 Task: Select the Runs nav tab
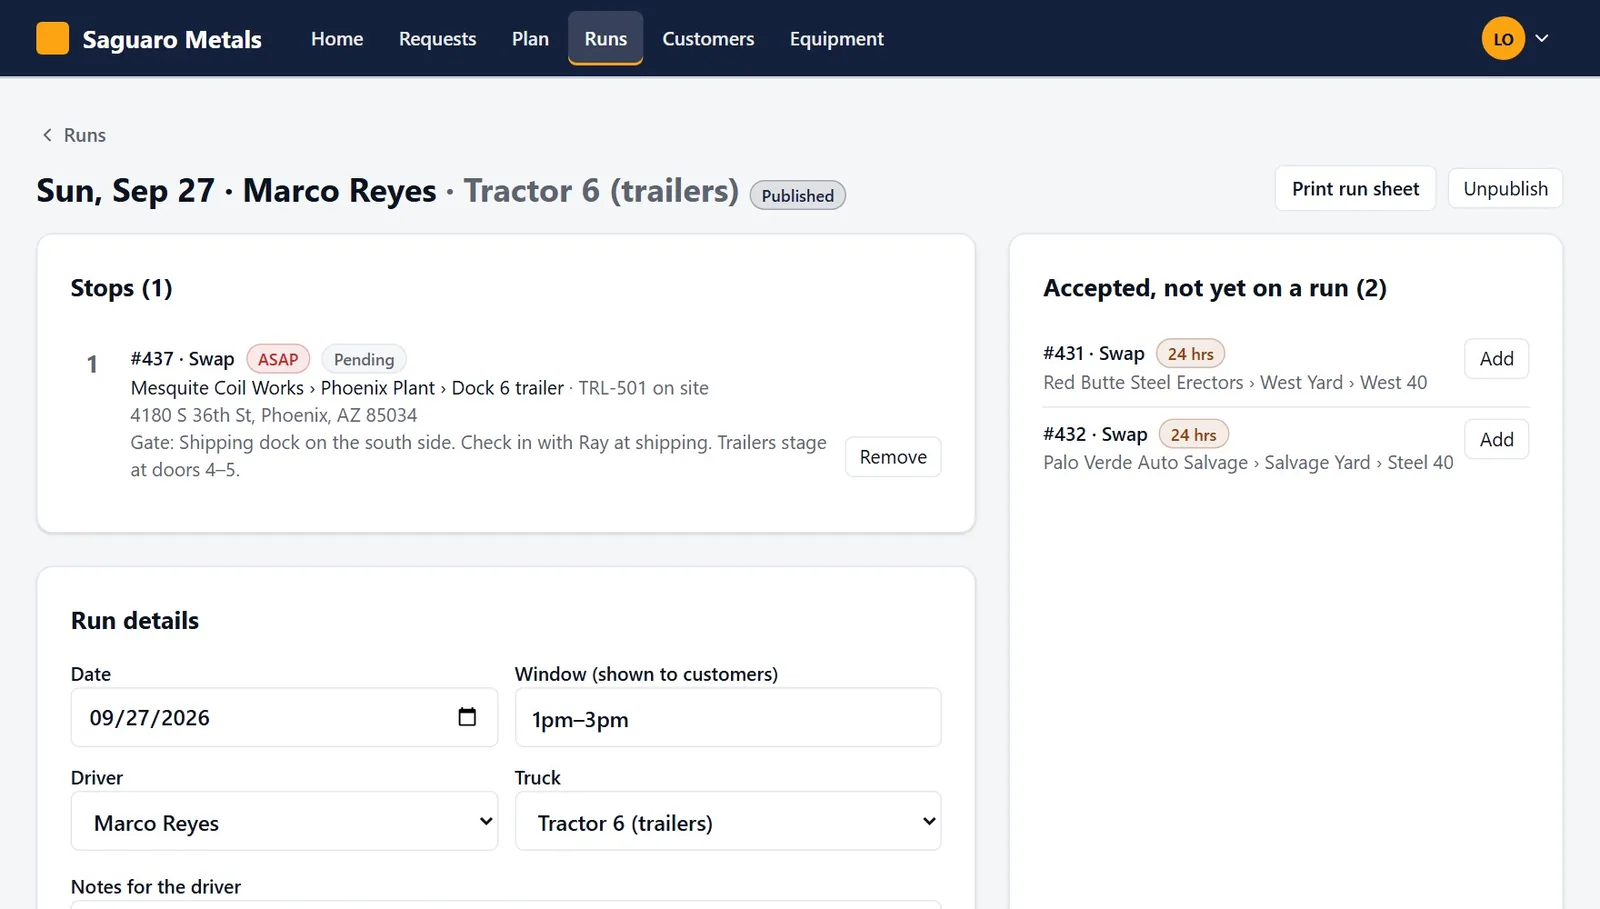click(606, 39)
